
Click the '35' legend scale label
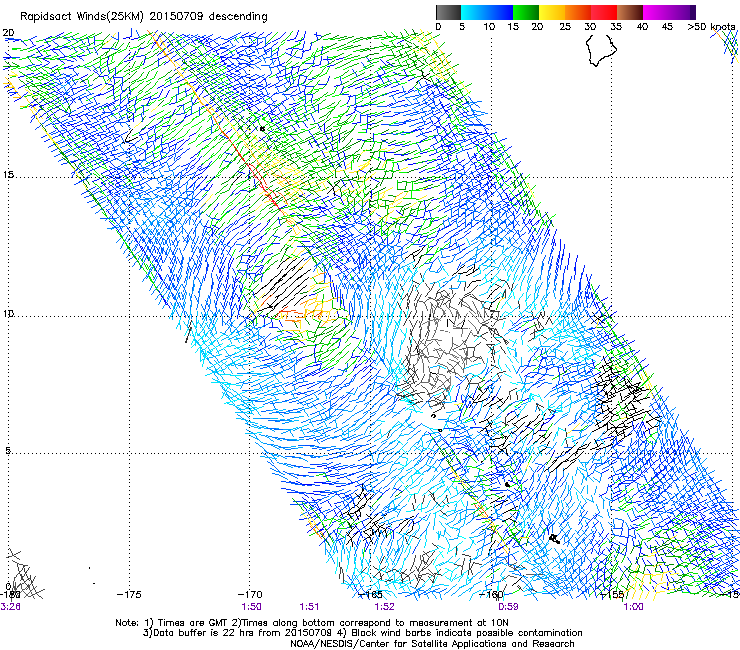click(x=616, y=26)
